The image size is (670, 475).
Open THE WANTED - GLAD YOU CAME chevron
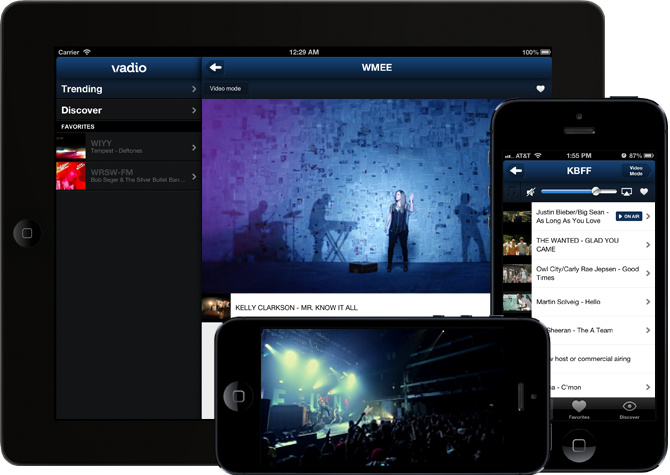point(647,245)
